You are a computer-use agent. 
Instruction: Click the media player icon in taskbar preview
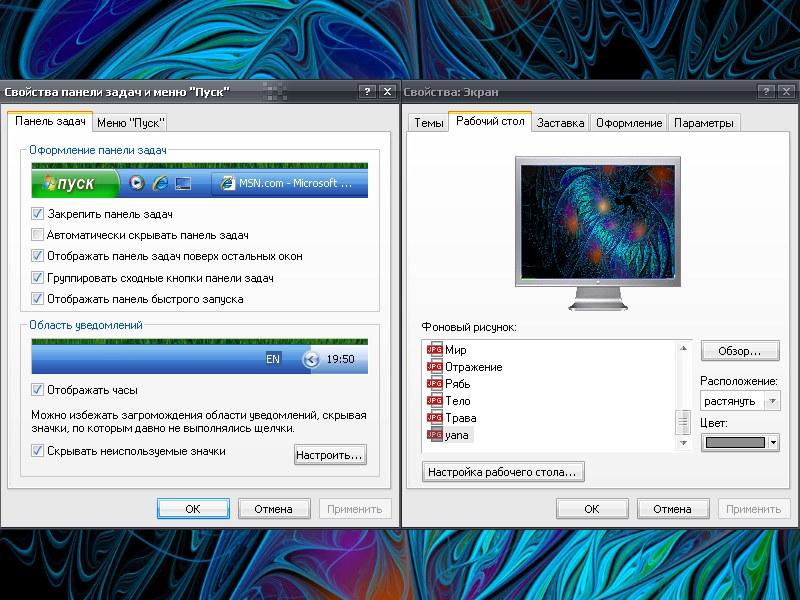pos(136,183)
